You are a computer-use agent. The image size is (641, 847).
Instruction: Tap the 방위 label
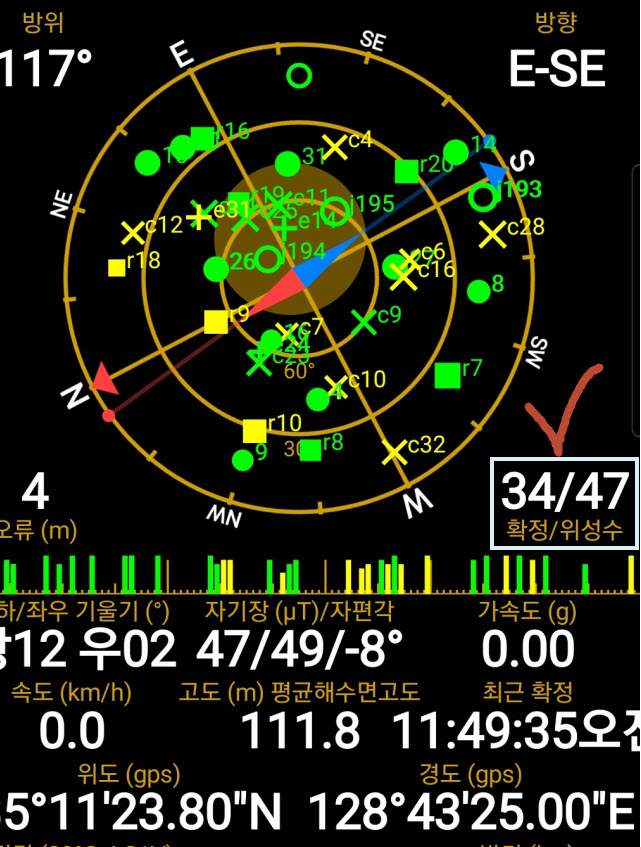[x=43, y=23]
